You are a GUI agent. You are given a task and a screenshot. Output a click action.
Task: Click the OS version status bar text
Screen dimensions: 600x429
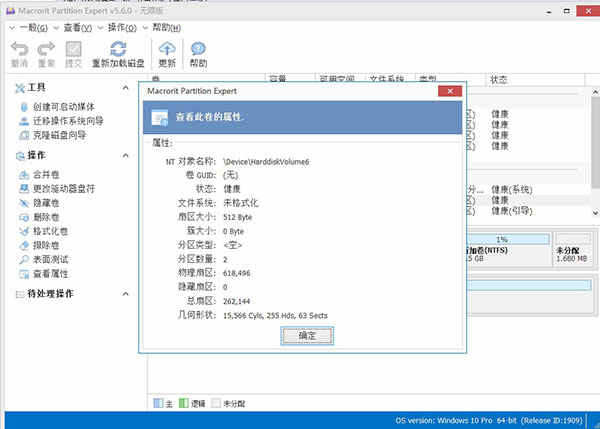point(489,421)
